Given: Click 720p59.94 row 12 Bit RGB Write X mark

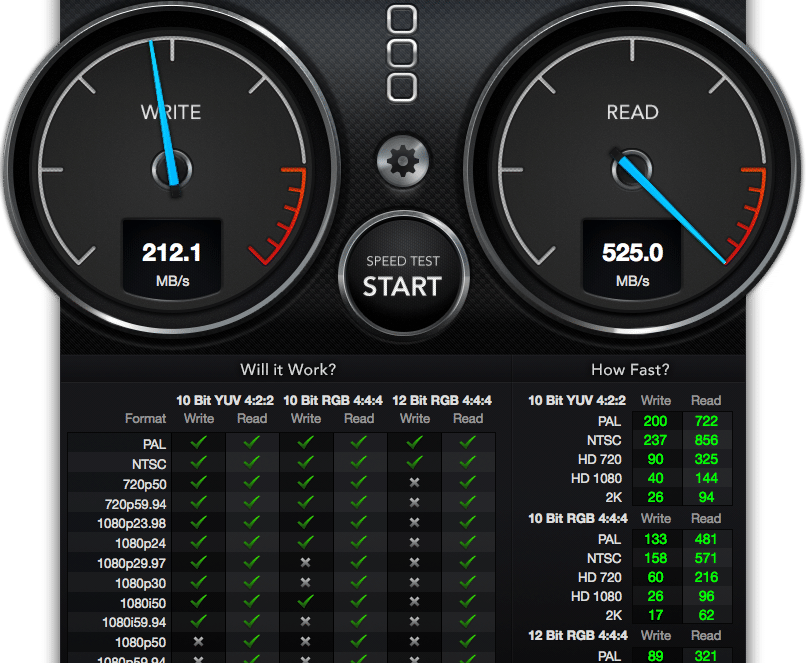Looking at the screenshot, I should [414, 503].
